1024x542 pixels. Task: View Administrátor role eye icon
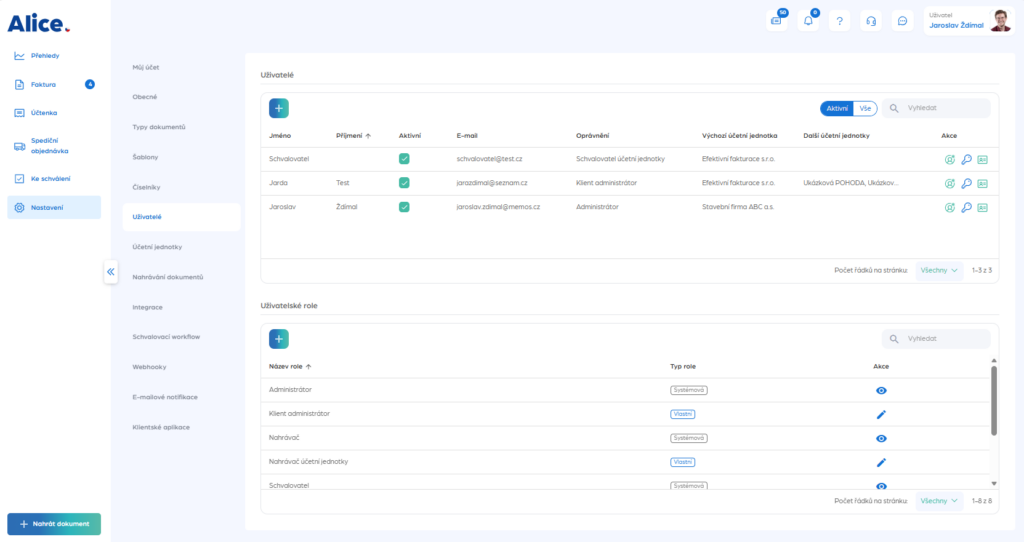point(881,391)
